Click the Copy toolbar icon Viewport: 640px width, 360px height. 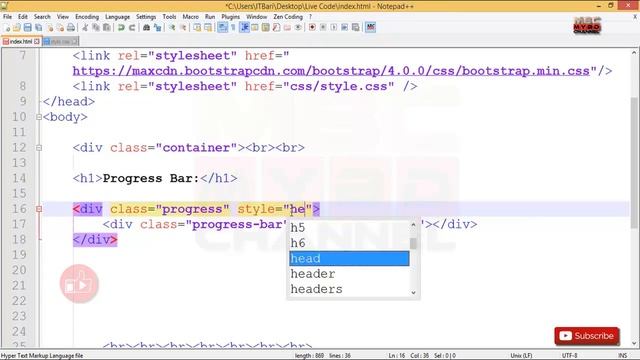coord(96,27)
